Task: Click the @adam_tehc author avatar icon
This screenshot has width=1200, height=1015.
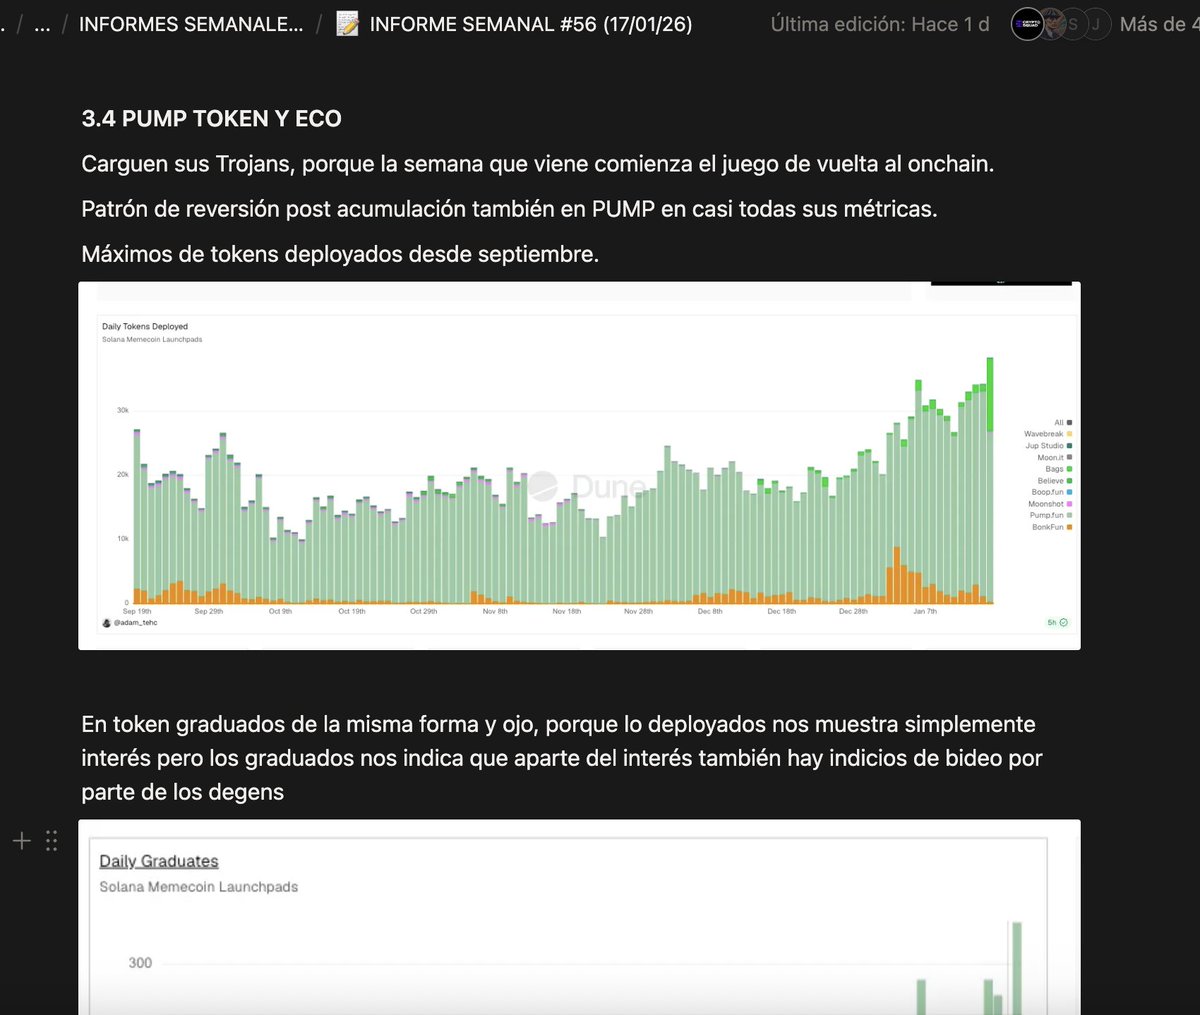Action: point(107,623)
